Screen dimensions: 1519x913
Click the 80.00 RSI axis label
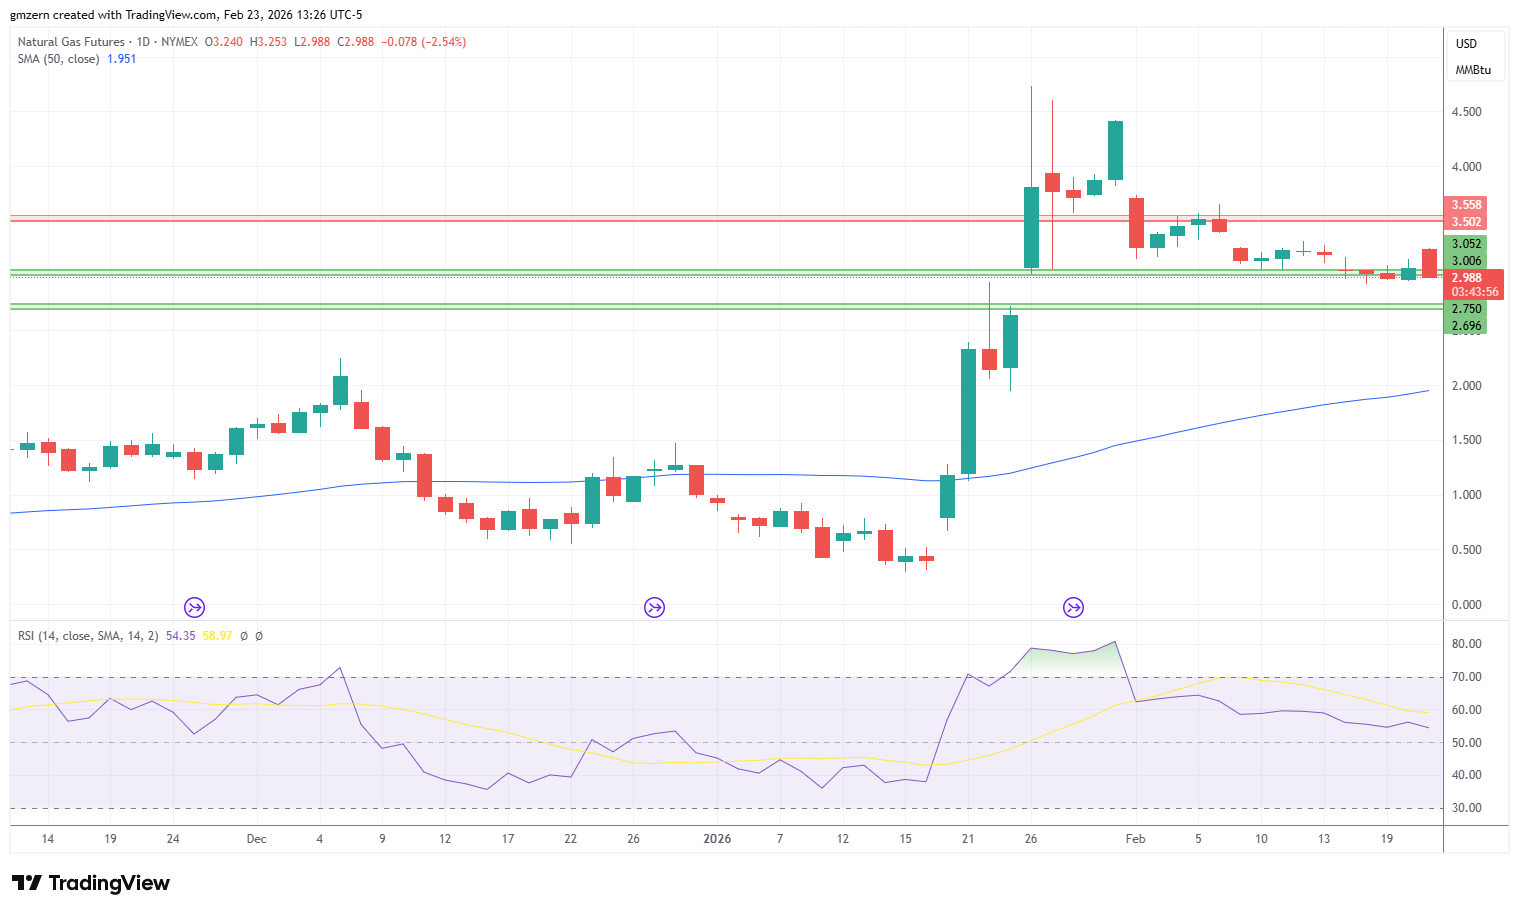point(1466,644)
